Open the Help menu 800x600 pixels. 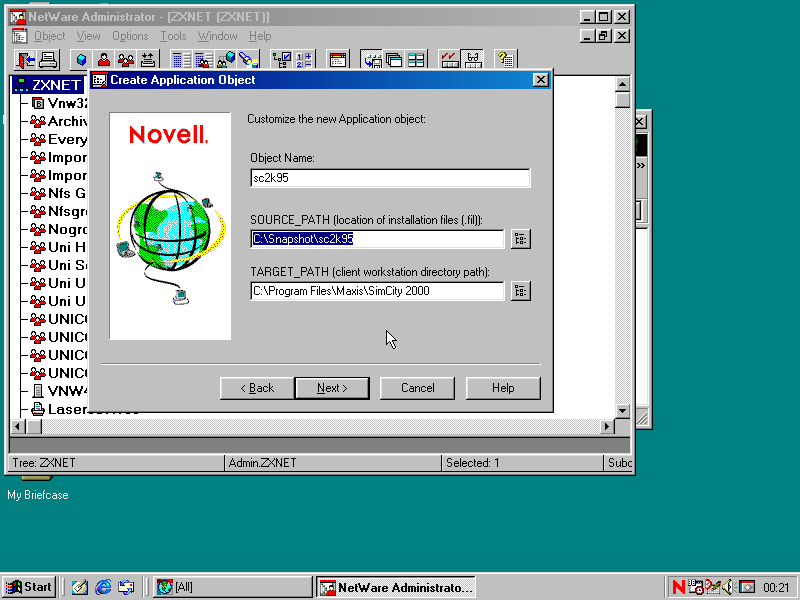click(260, 36)
